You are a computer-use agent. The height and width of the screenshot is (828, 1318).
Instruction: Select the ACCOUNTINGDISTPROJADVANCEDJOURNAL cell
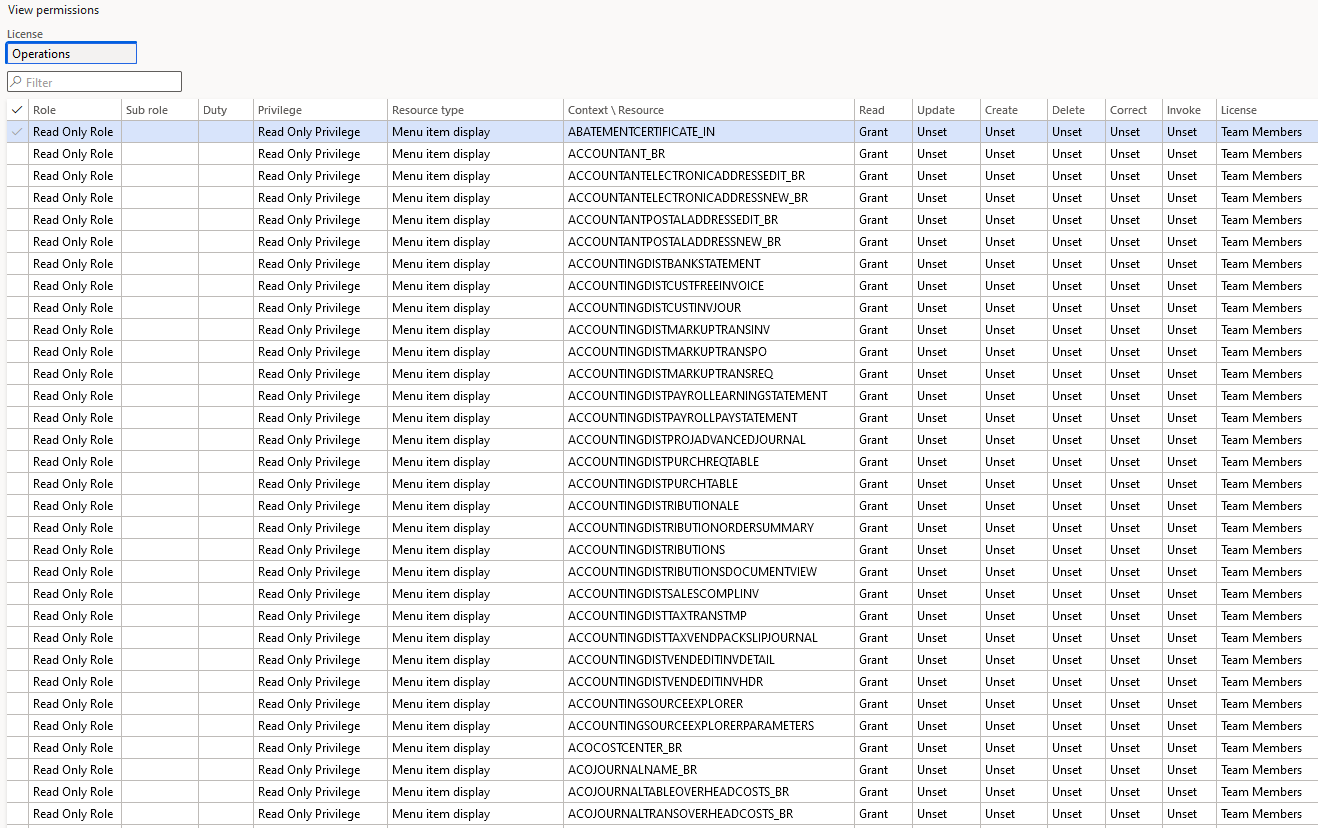tap(709, 440)
